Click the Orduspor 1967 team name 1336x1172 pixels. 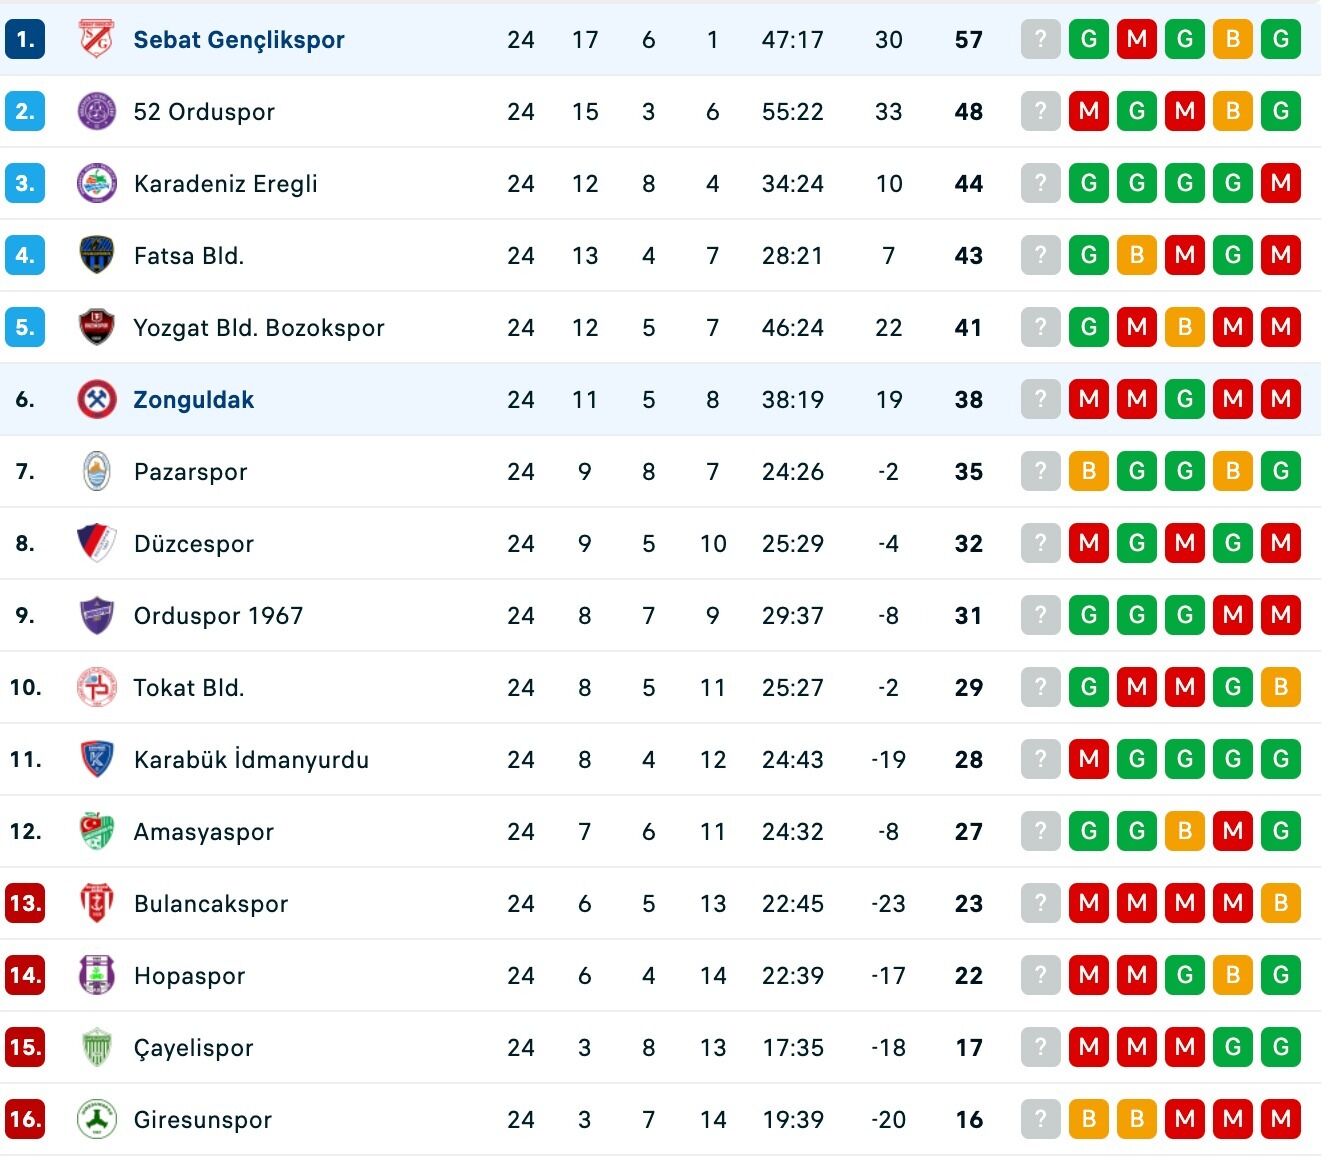click(218, 616)
